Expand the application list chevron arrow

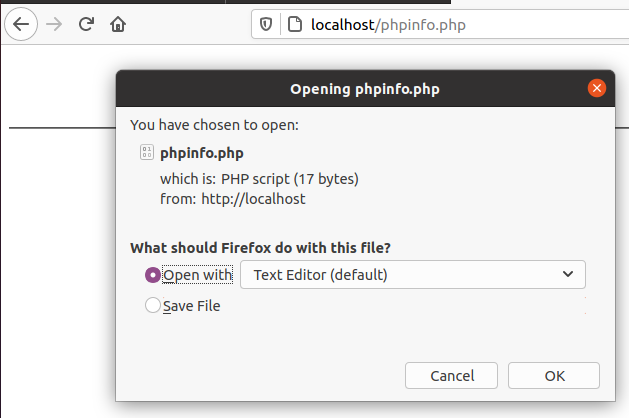coord(568,274)
